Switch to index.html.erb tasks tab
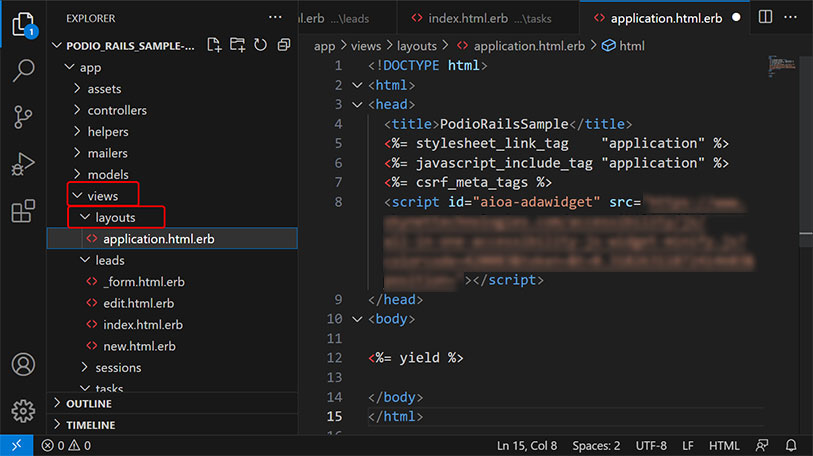 487,18
